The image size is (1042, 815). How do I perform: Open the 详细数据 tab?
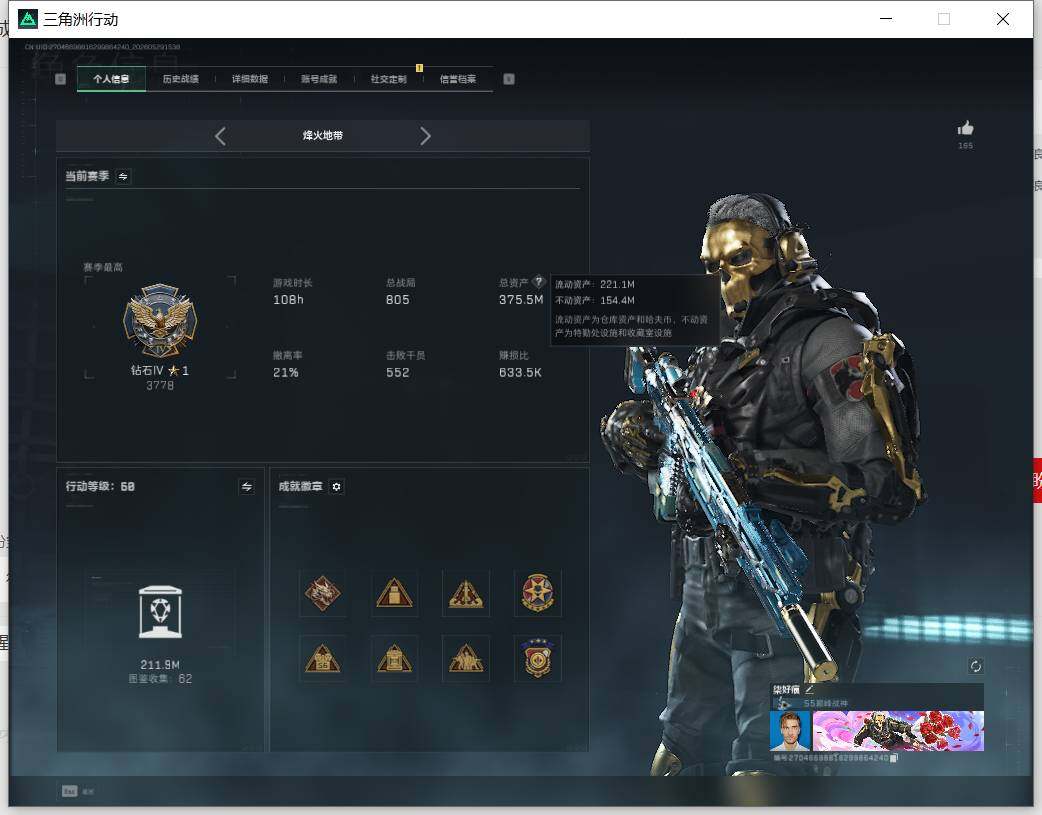tap(249, 79)
